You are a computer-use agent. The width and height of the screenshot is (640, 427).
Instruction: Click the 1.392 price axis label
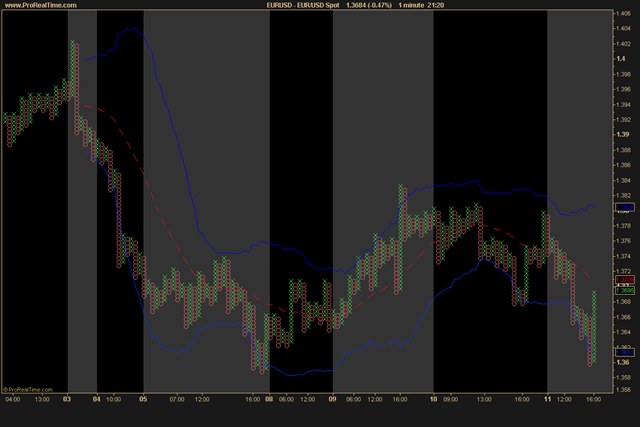[x=623, y=120]
